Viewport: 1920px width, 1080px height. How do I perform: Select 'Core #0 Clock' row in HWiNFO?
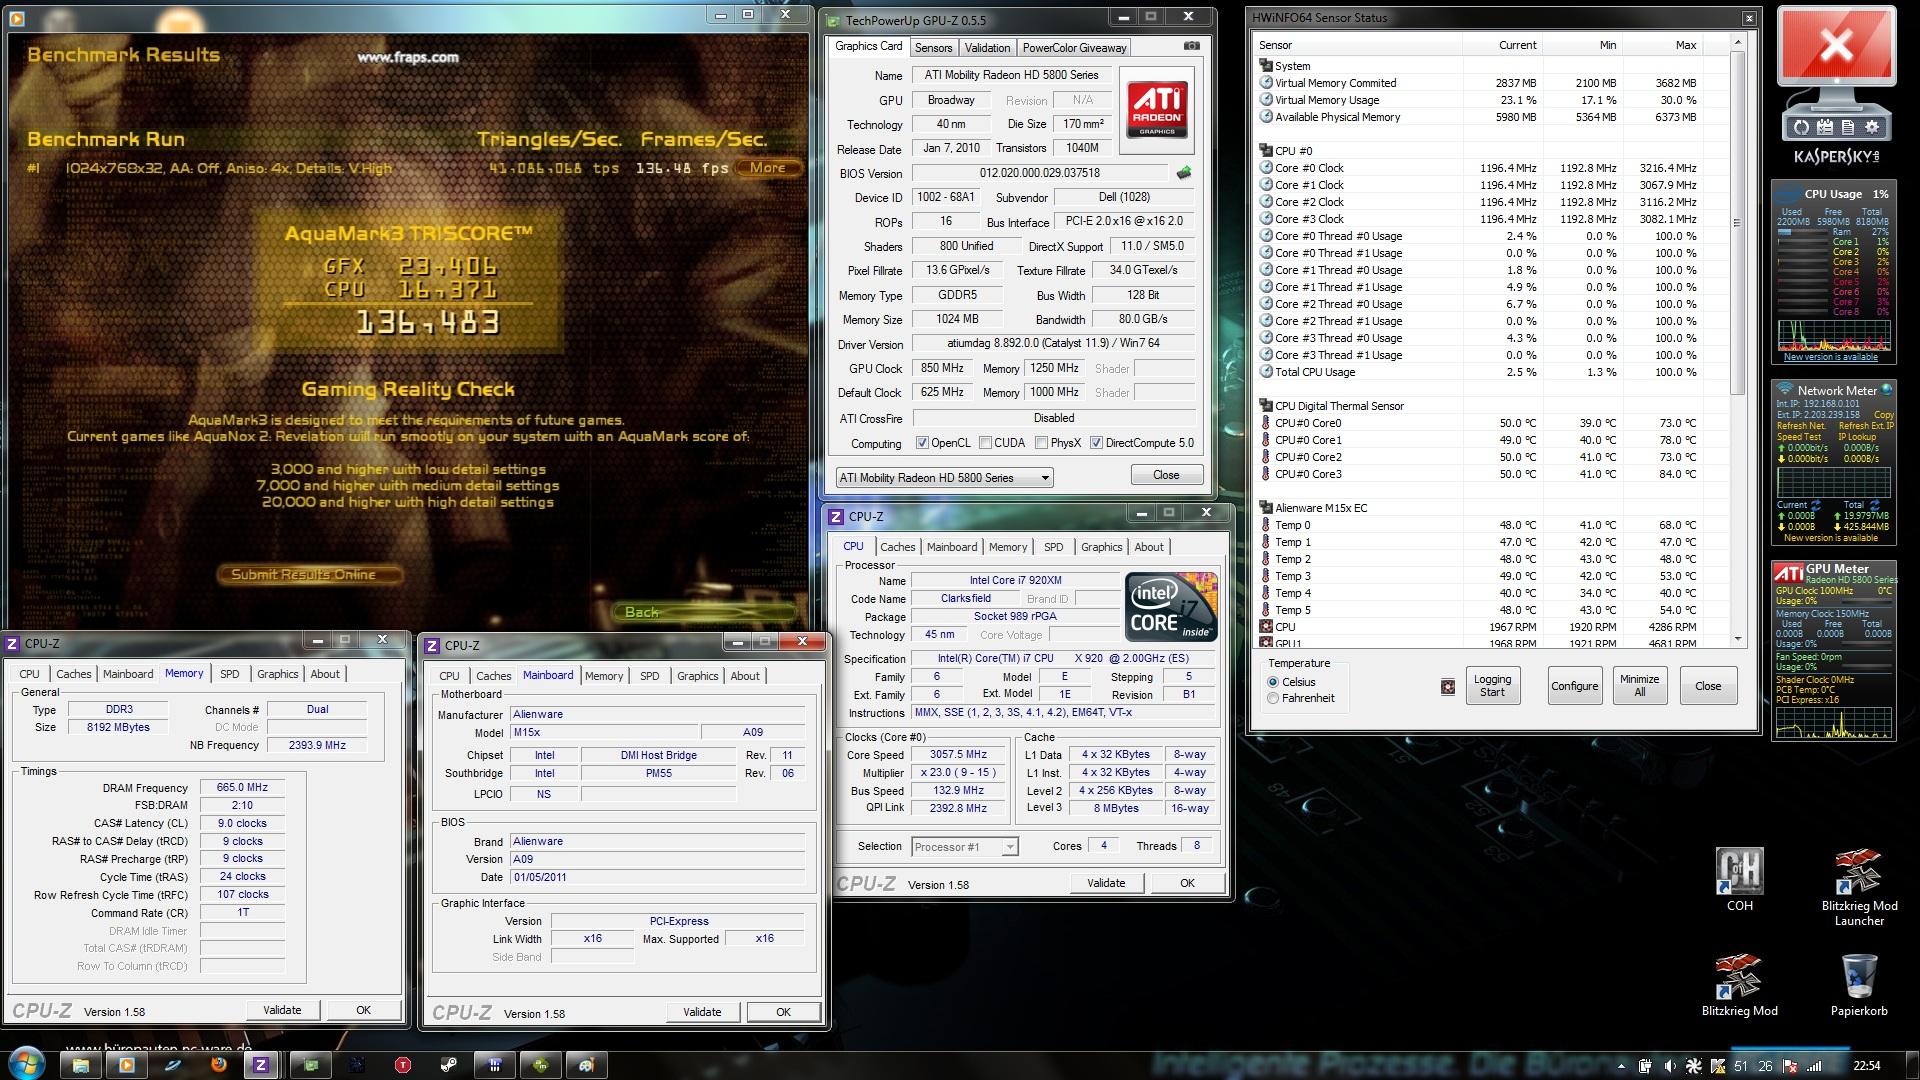click(x=1490, y=168)
